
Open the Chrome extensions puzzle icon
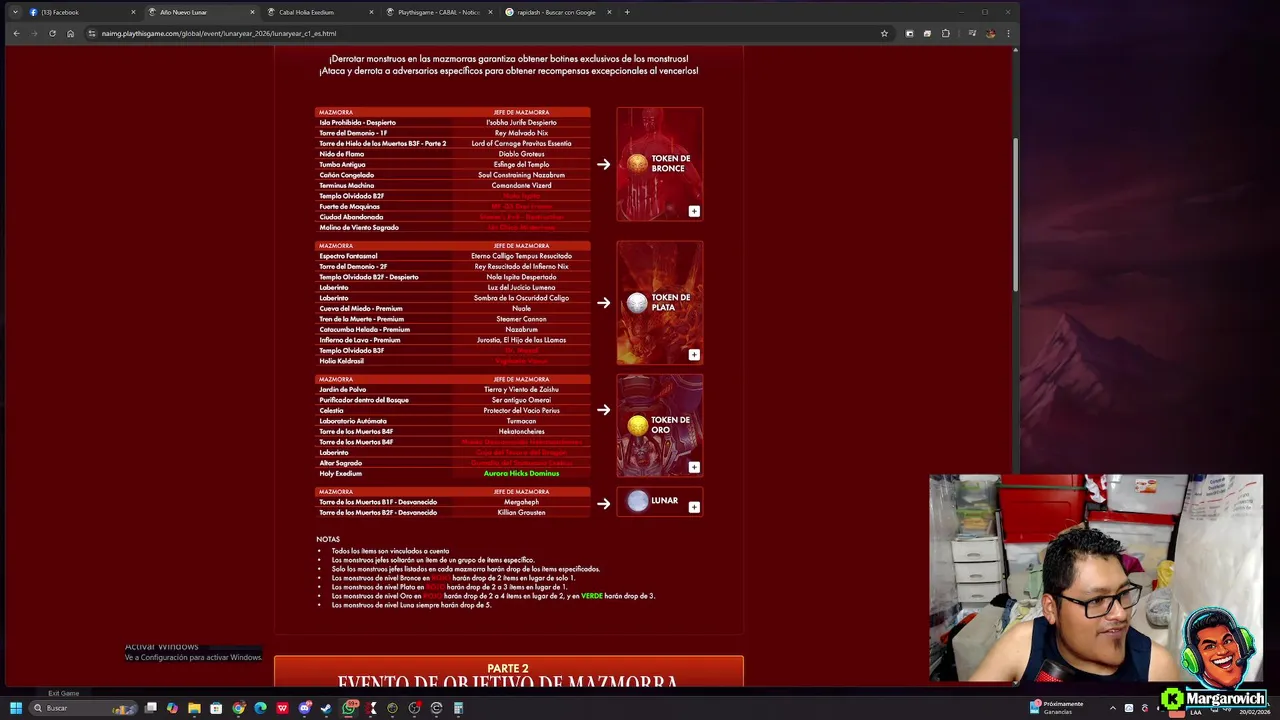(x=946, y=33)
